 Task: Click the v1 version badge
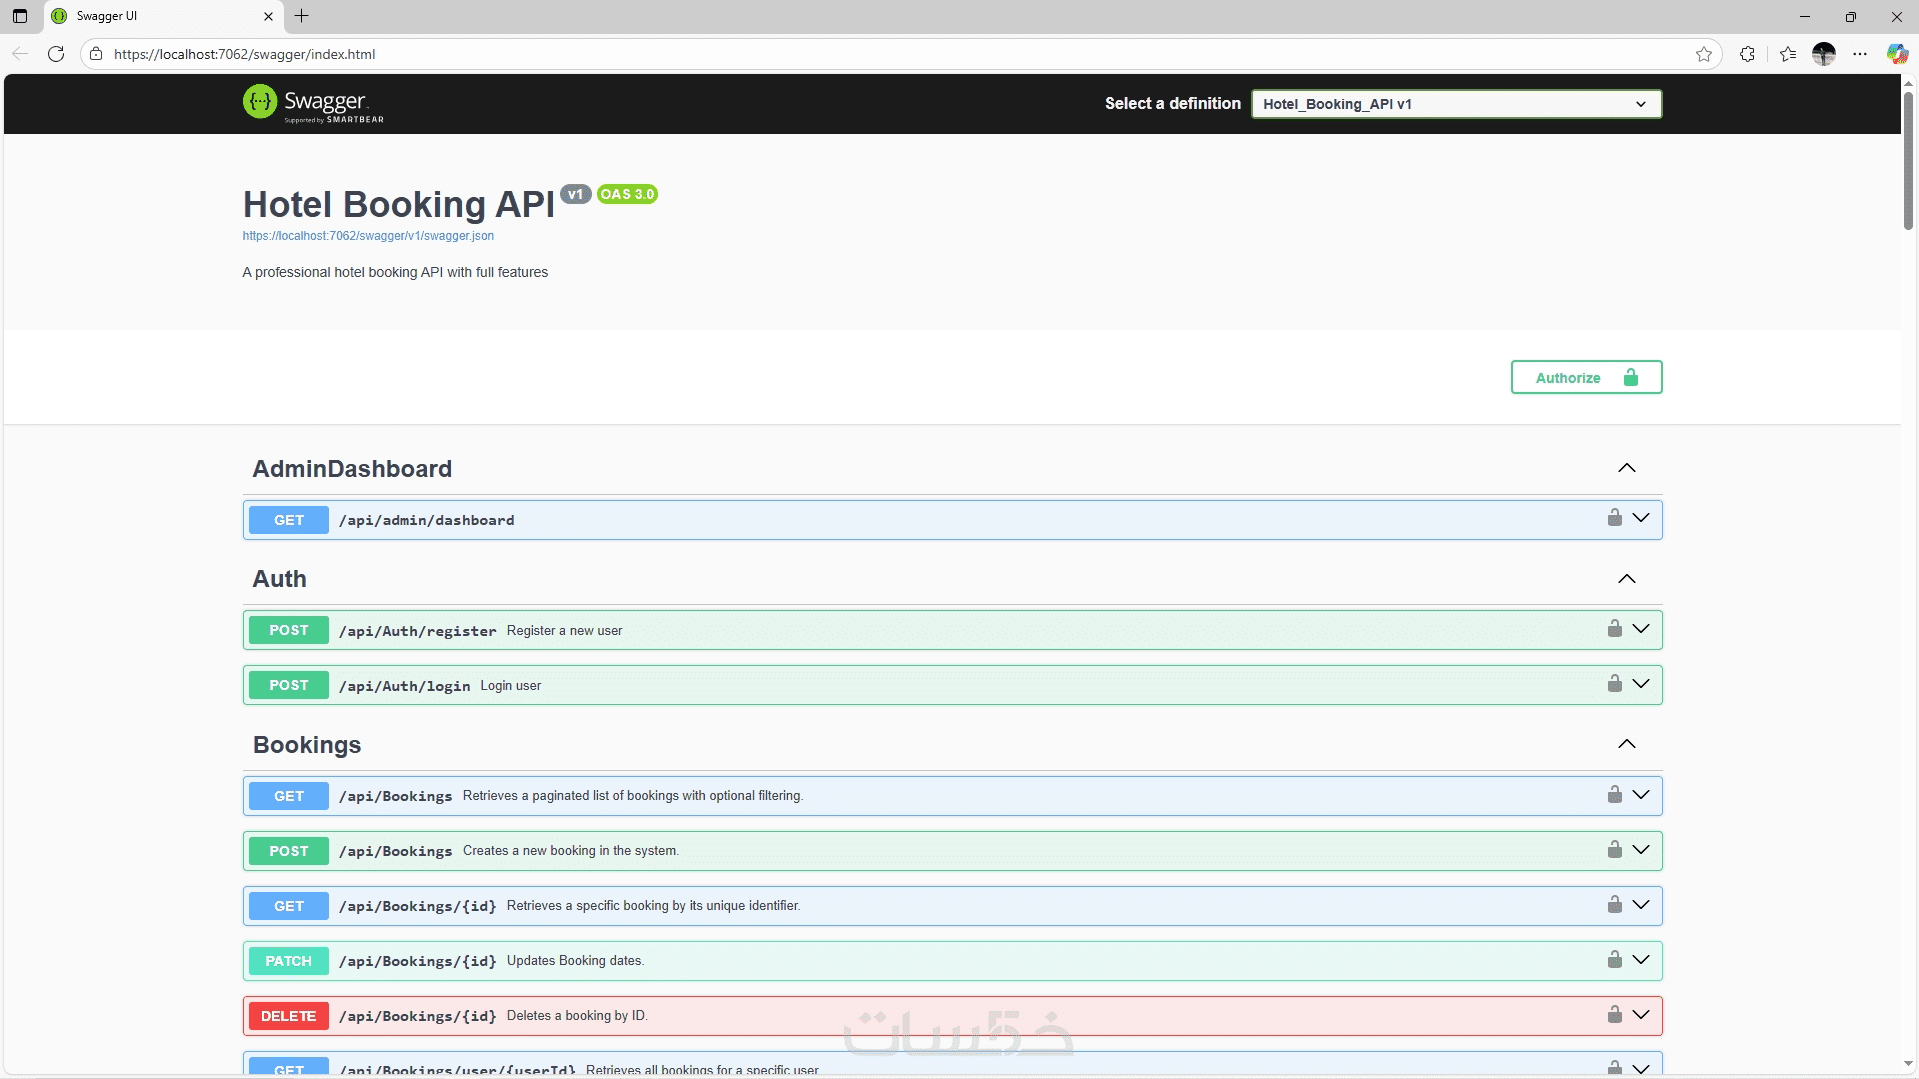pyautogui.click(x=575, y=194)
